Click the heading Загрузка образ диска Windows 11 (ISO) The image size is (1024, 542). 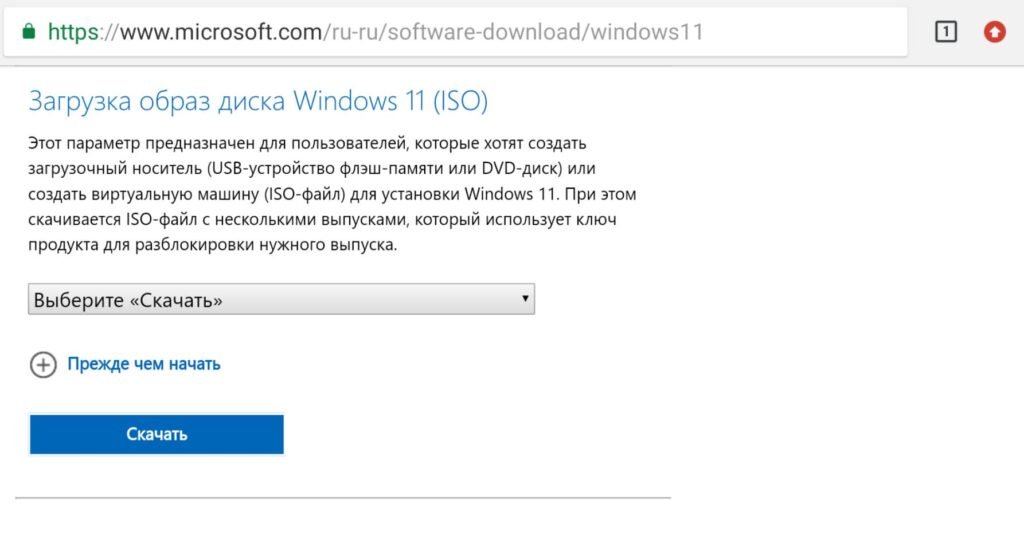(258, 101)
